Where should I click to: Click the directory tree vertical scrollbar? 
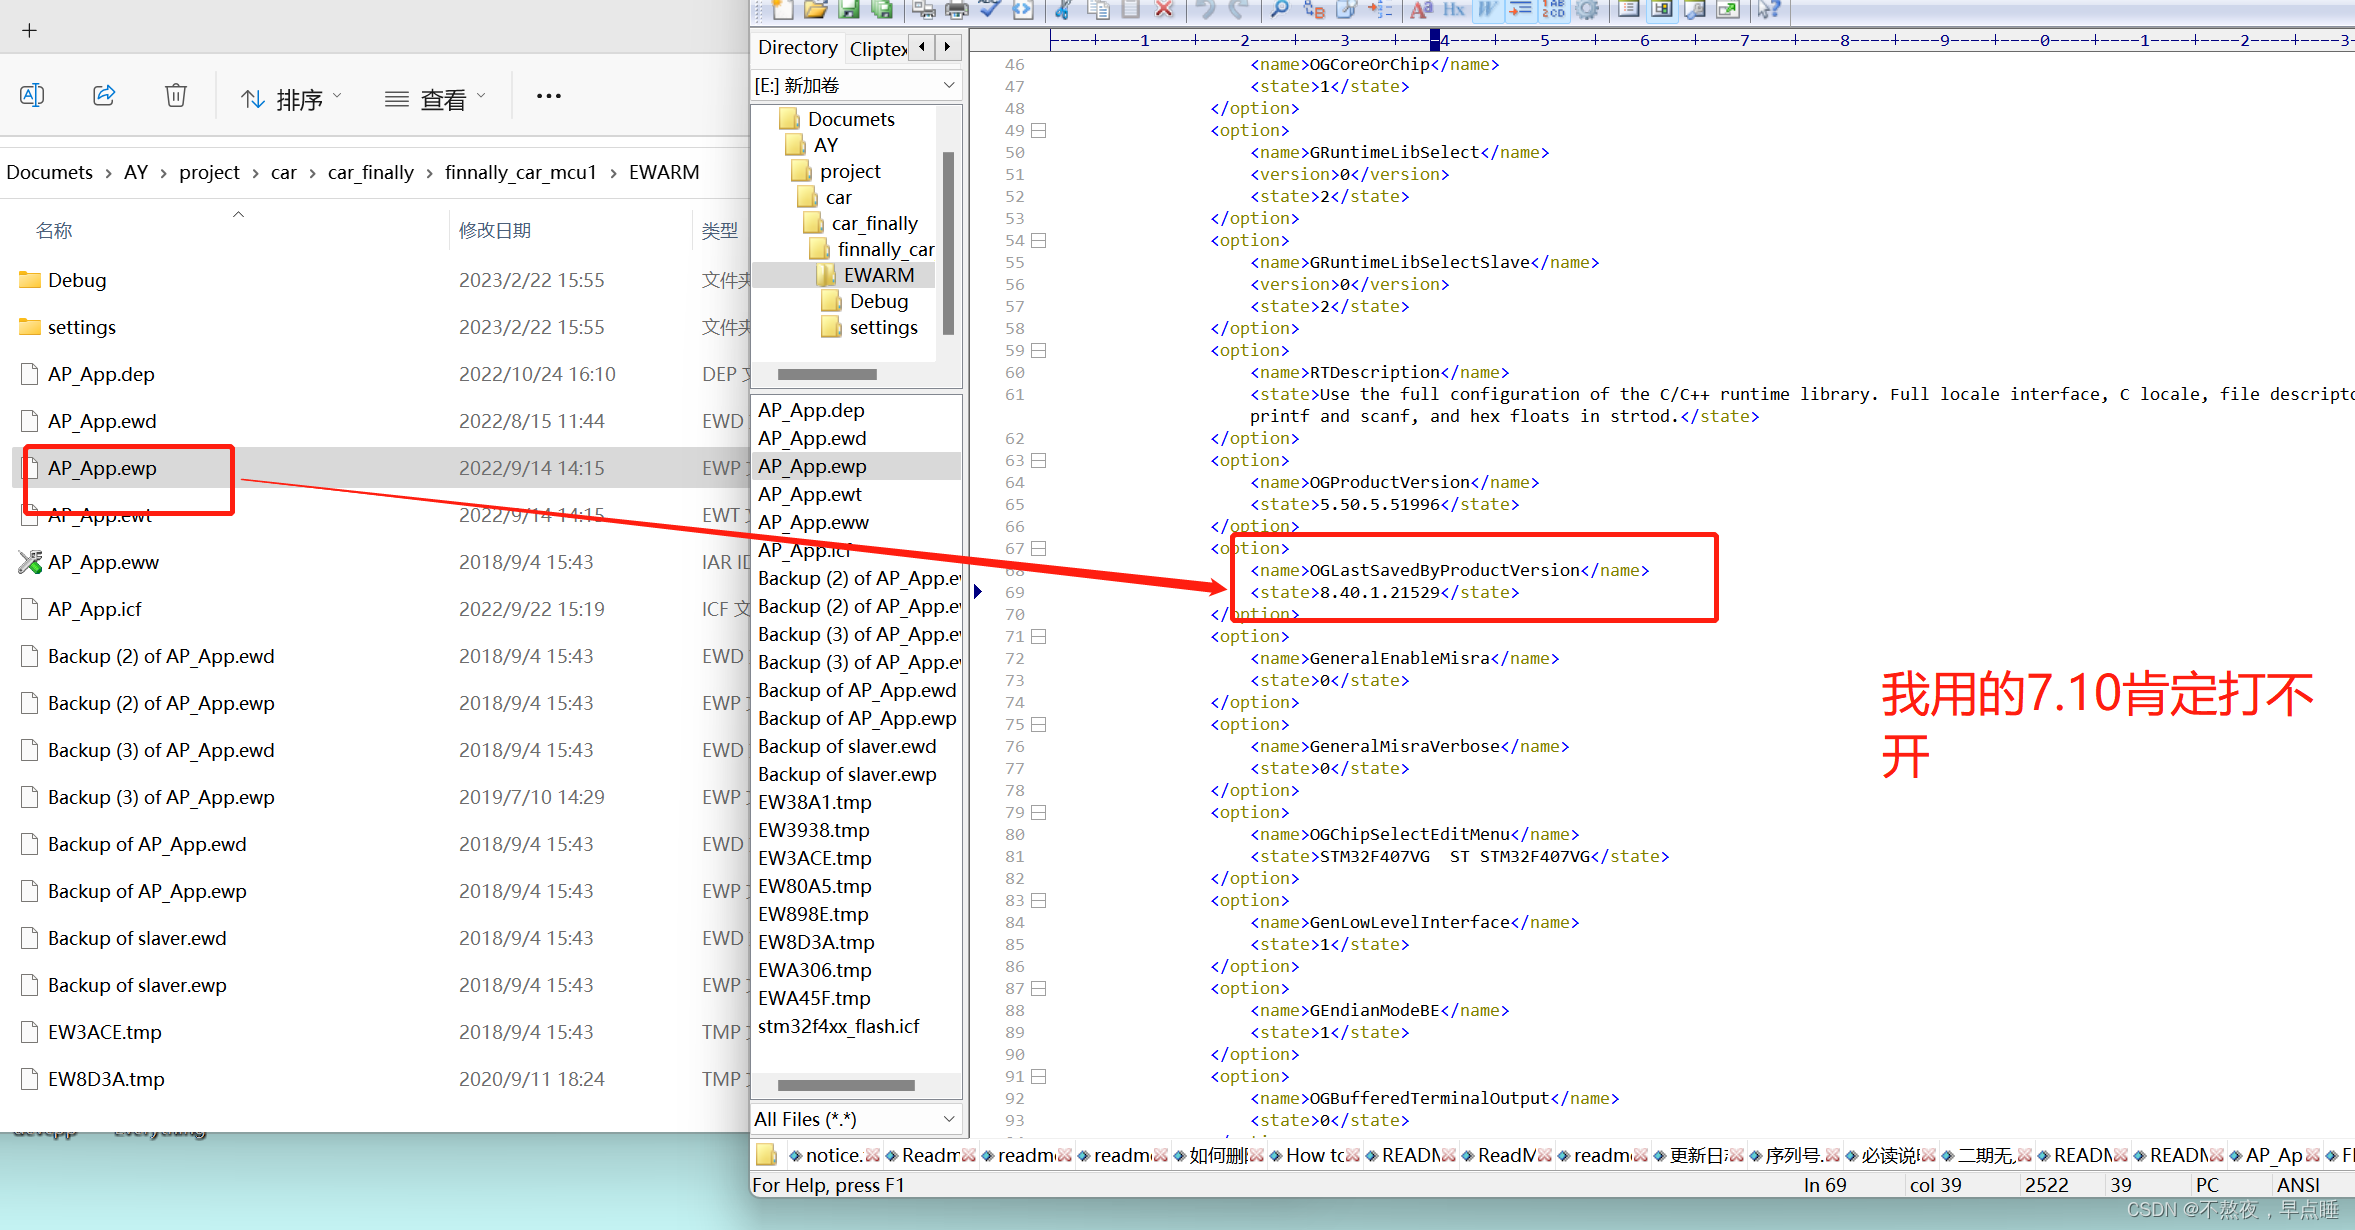point(948,243)
